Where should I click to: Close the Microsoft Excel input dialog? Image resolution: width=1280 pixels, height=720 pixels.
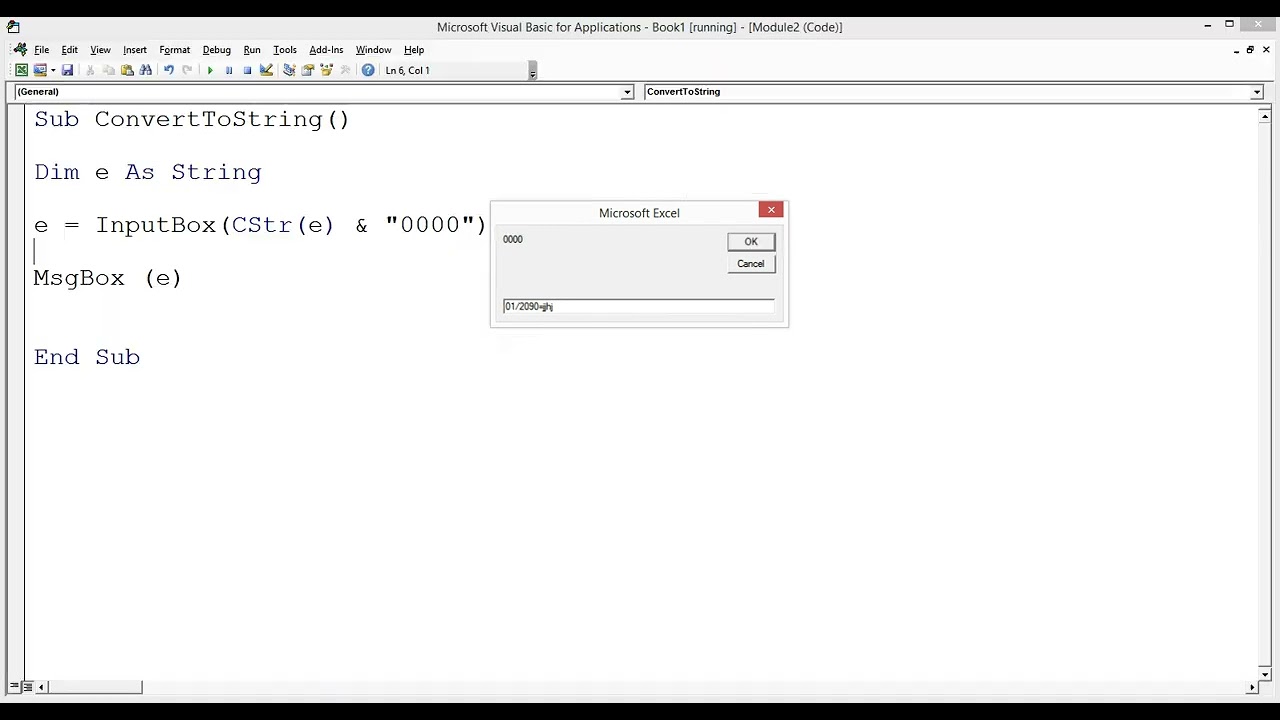[x=771, y=210]
